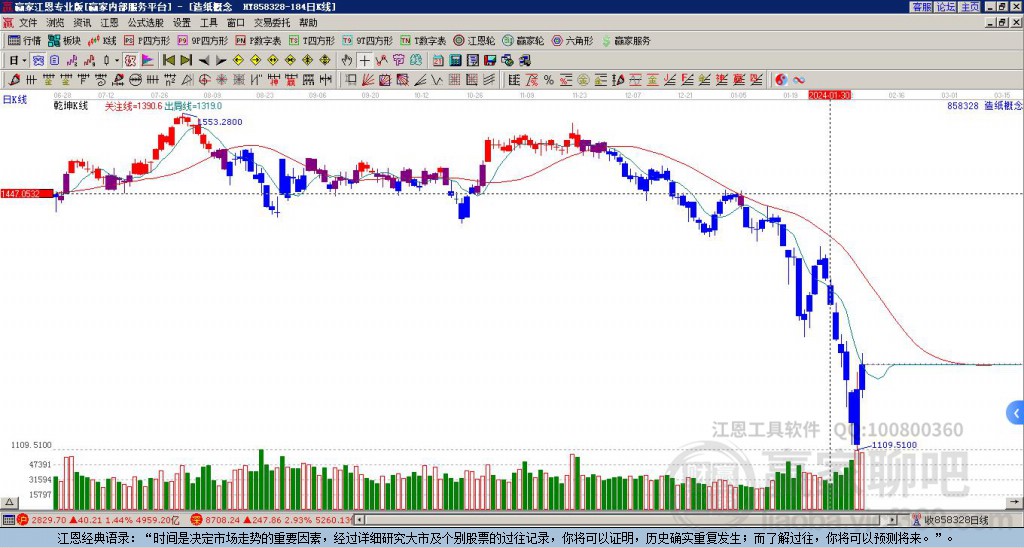
Task: Click the zigzag wave line icon
Action: pos(436,80)
